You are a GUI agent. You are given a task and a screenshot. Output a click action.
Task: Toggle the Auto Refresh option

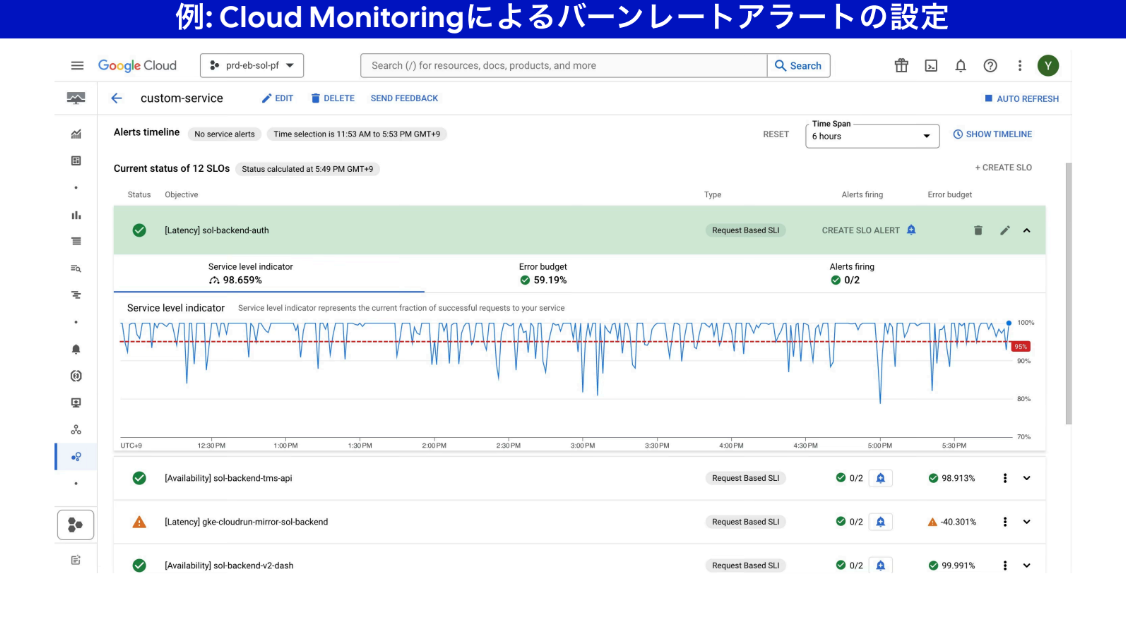point(1021,99)
